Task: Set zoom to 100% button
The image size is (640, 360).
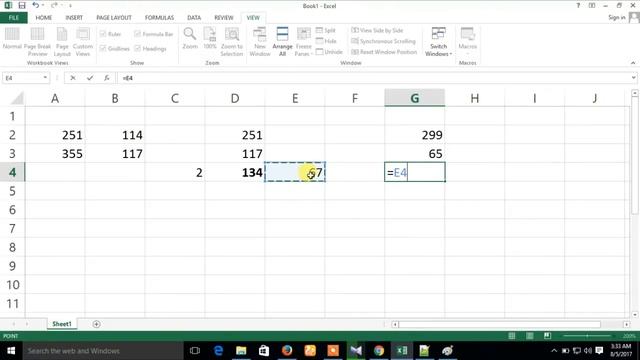Action: tap(210, 39)
